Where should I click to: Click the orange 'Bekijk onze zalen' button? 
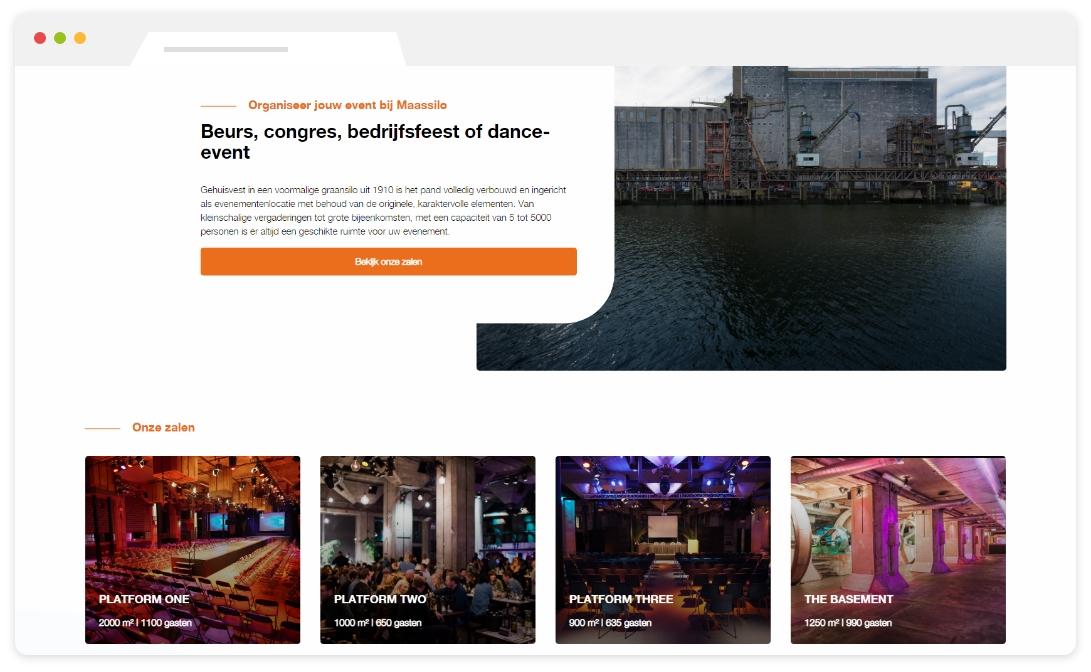point(388,262)
